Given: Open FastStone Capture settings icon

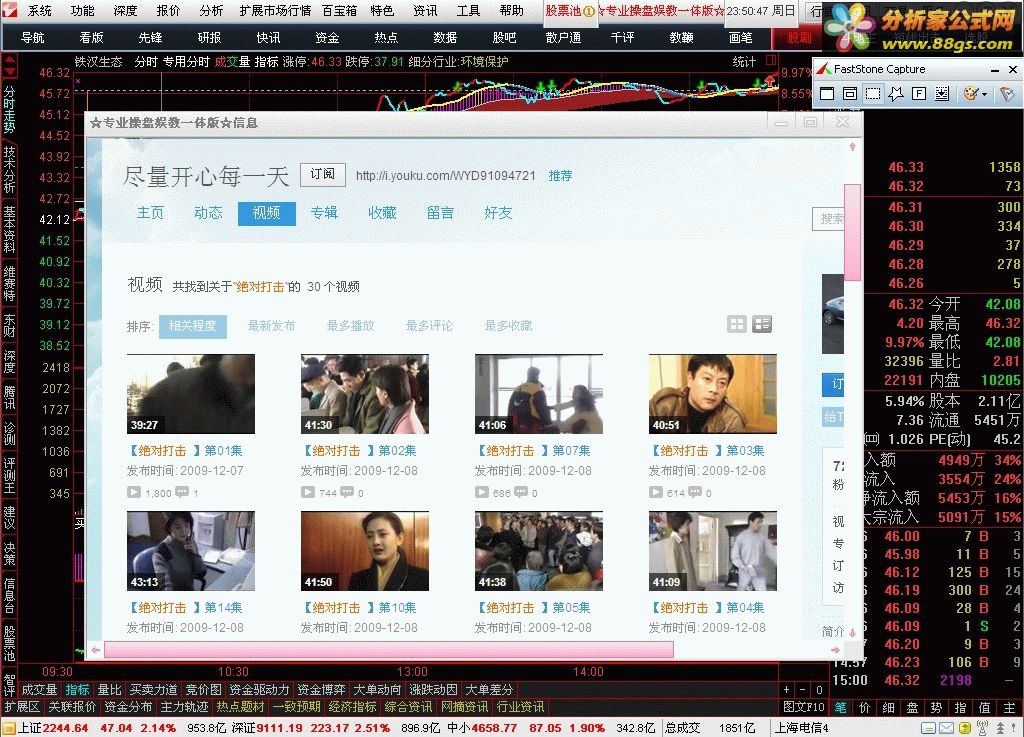Looking at the screenshot, I should [x=1006, y=93].
